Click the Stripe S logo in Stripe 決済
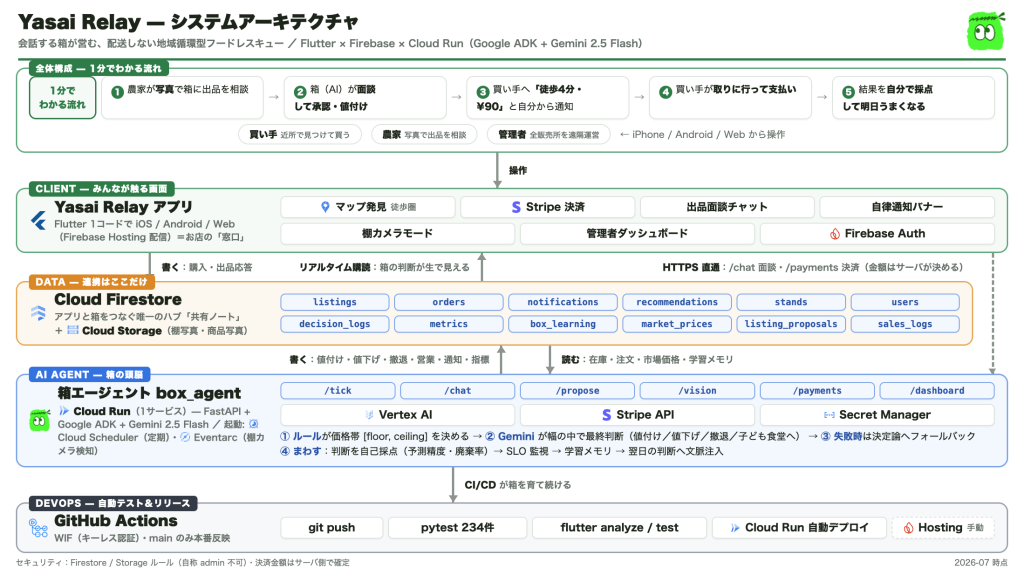 516,207
